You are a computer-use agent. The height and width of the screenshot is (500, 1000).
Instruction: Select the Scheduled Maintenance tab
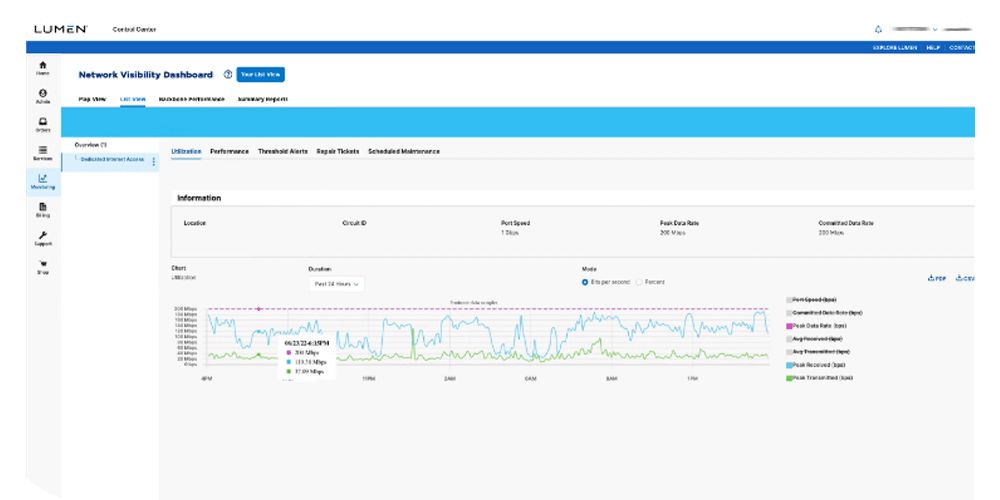point(404,152)
